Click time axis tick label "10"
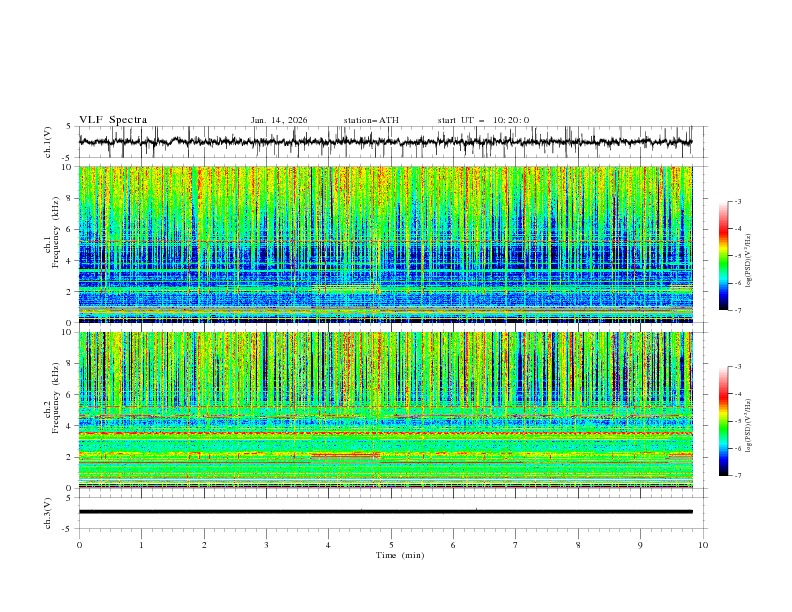Viewport: 792px width, 612px height. (703, 545)
